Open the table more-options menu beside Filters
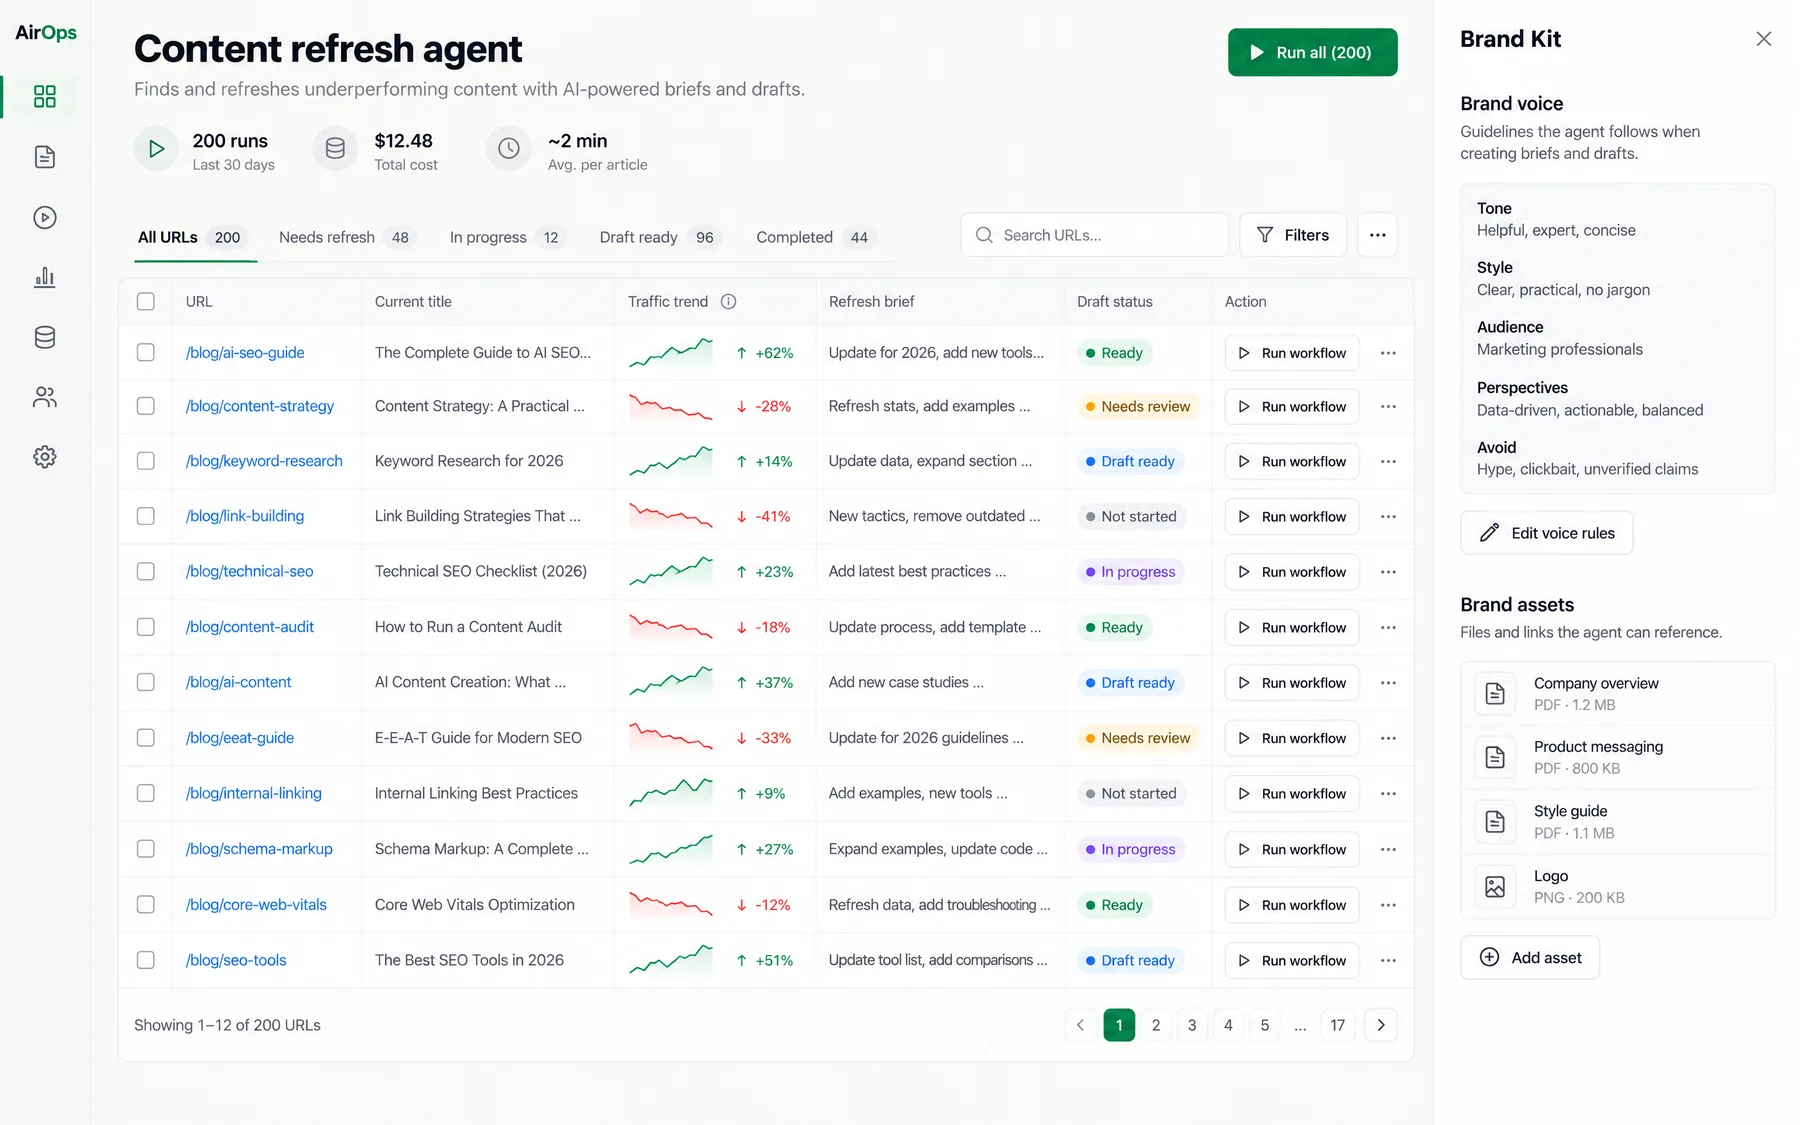This screenshot has height=1125, width=1800. pos(1378,235)
